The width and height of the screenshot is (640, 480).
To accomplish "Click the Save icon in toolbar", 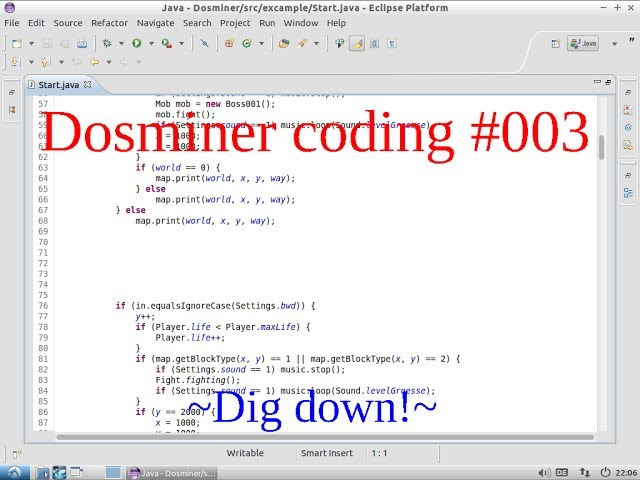I will [47, 43].
